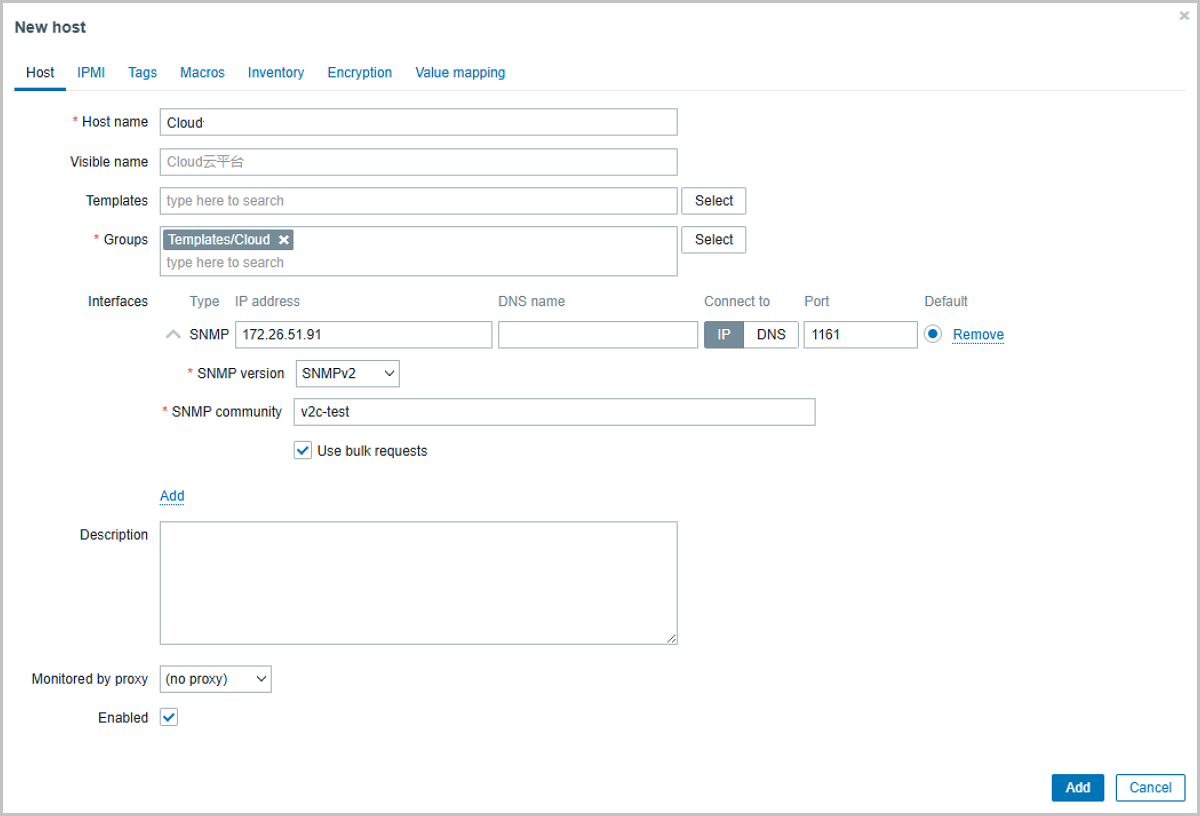Screen dimensions: 1200x816
Task: Open the SNMP version dropdown
Action: pyautogui.click(x=346, y=373)
